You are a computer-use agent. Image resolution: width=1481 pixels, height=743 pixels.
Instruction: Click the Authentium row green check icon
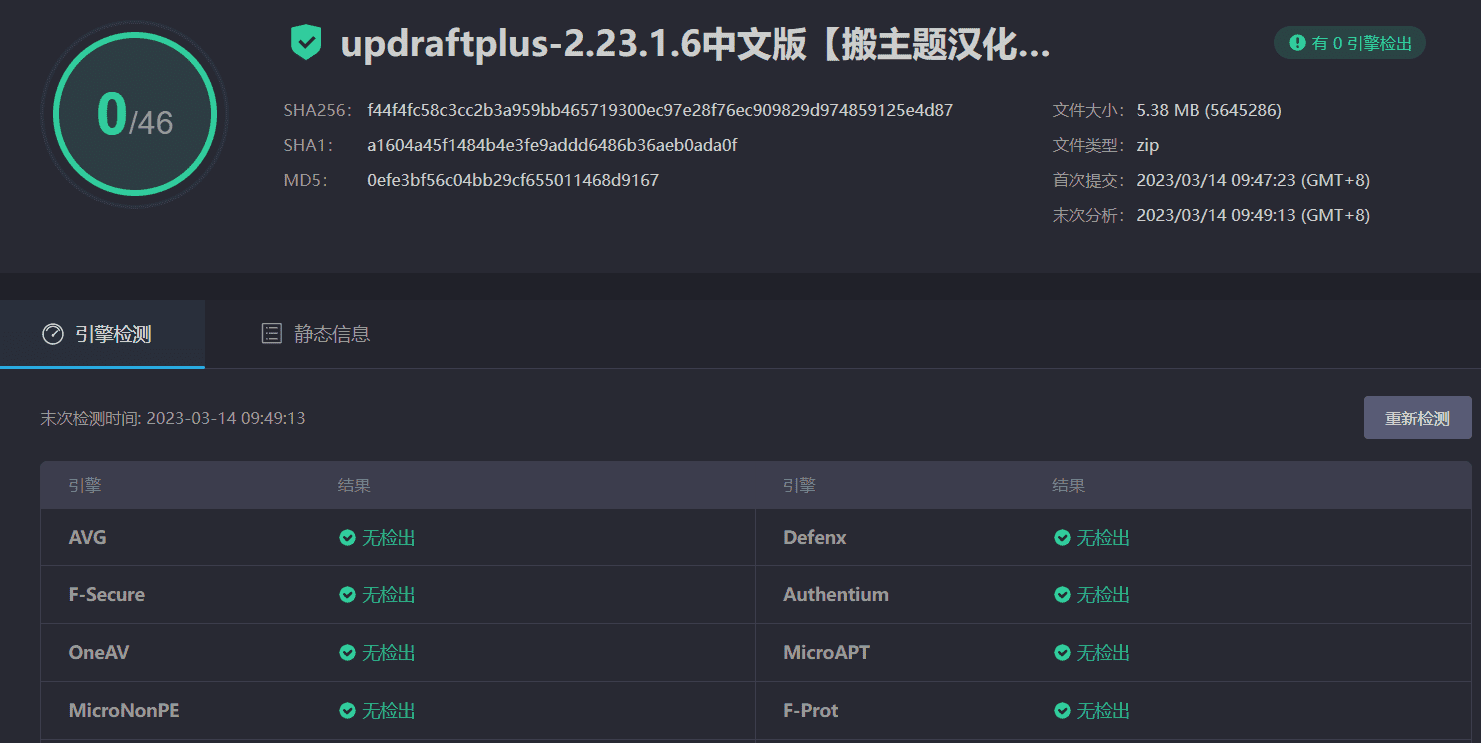(1062, 595)
